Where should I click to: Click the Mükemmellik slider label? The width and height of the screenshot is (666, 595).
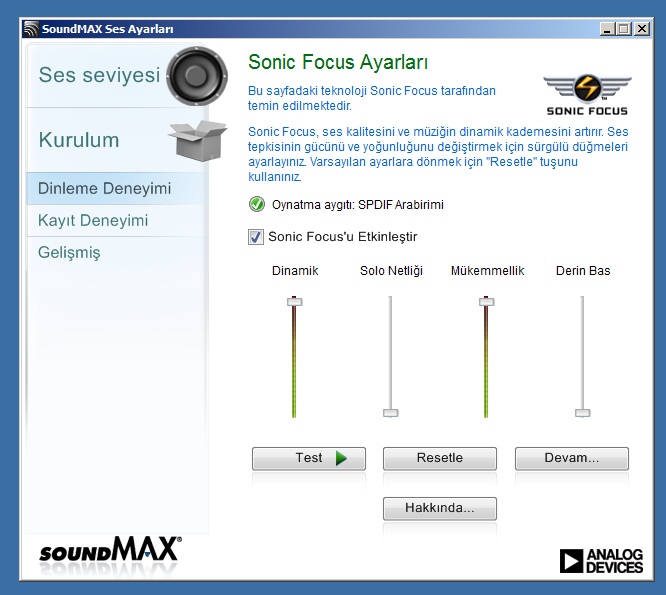tap(487, 271)
